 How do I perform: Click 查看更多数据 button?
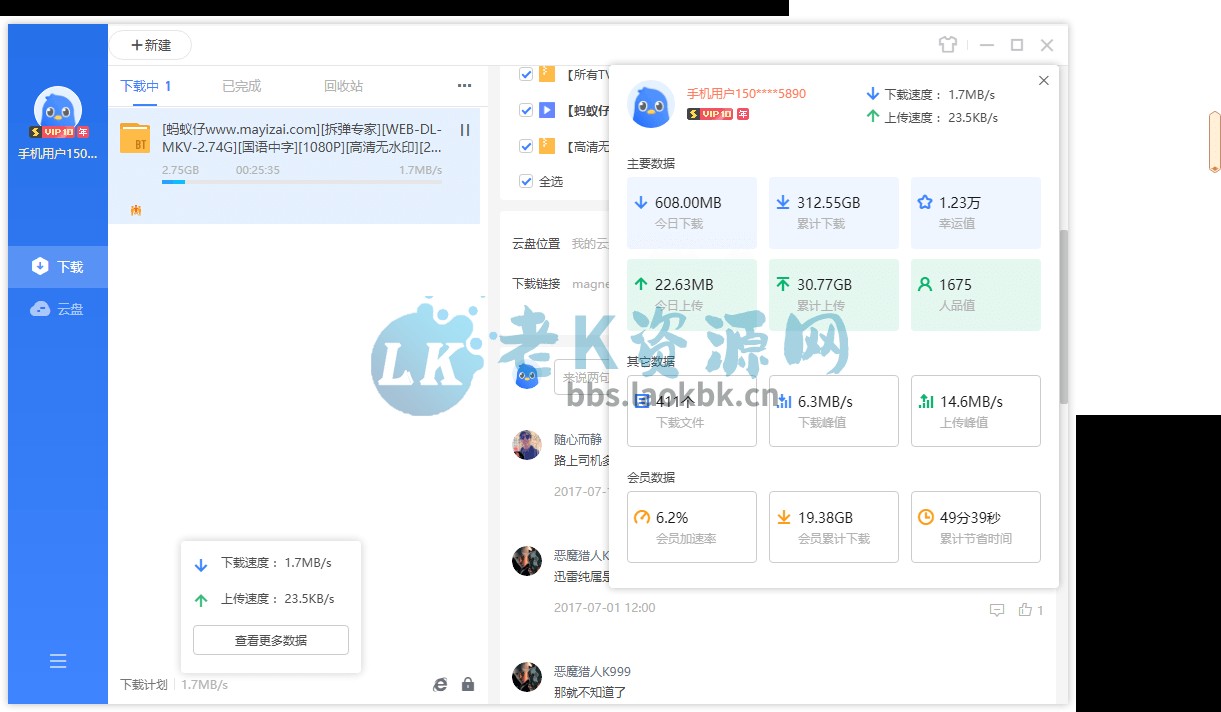(271, 640)
